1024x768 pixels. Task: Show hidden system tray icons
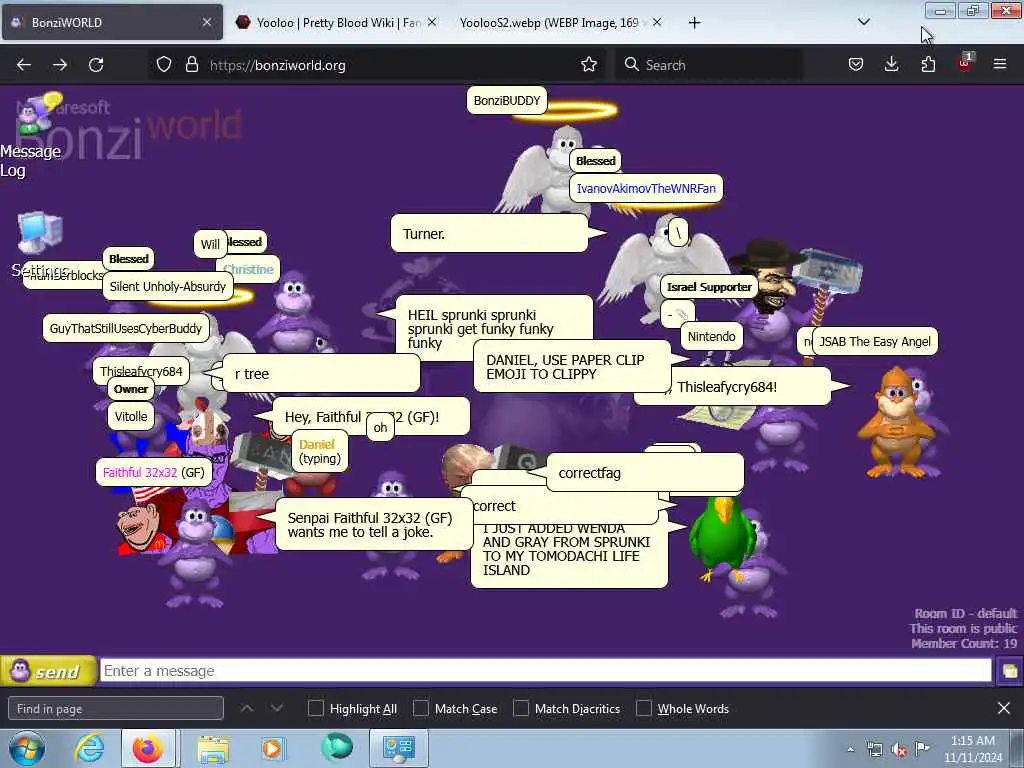click(850, 749)
